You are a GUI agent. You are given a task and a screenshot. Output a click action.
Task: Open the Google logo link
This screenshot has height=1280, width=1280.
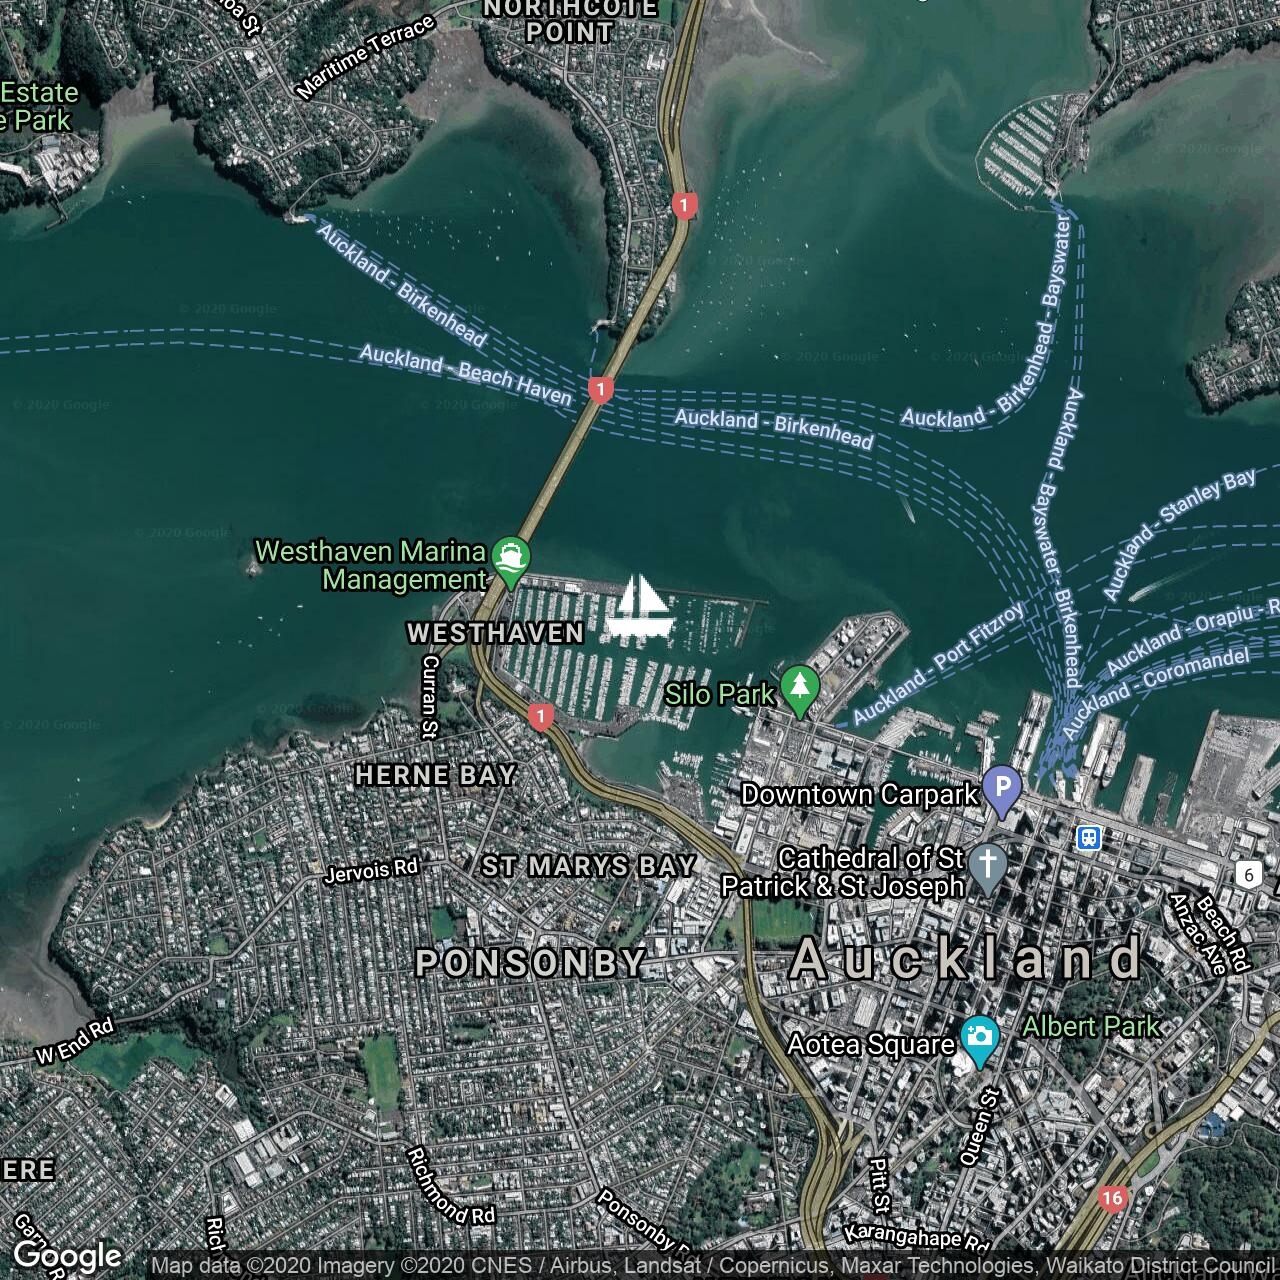(67, 1256)
